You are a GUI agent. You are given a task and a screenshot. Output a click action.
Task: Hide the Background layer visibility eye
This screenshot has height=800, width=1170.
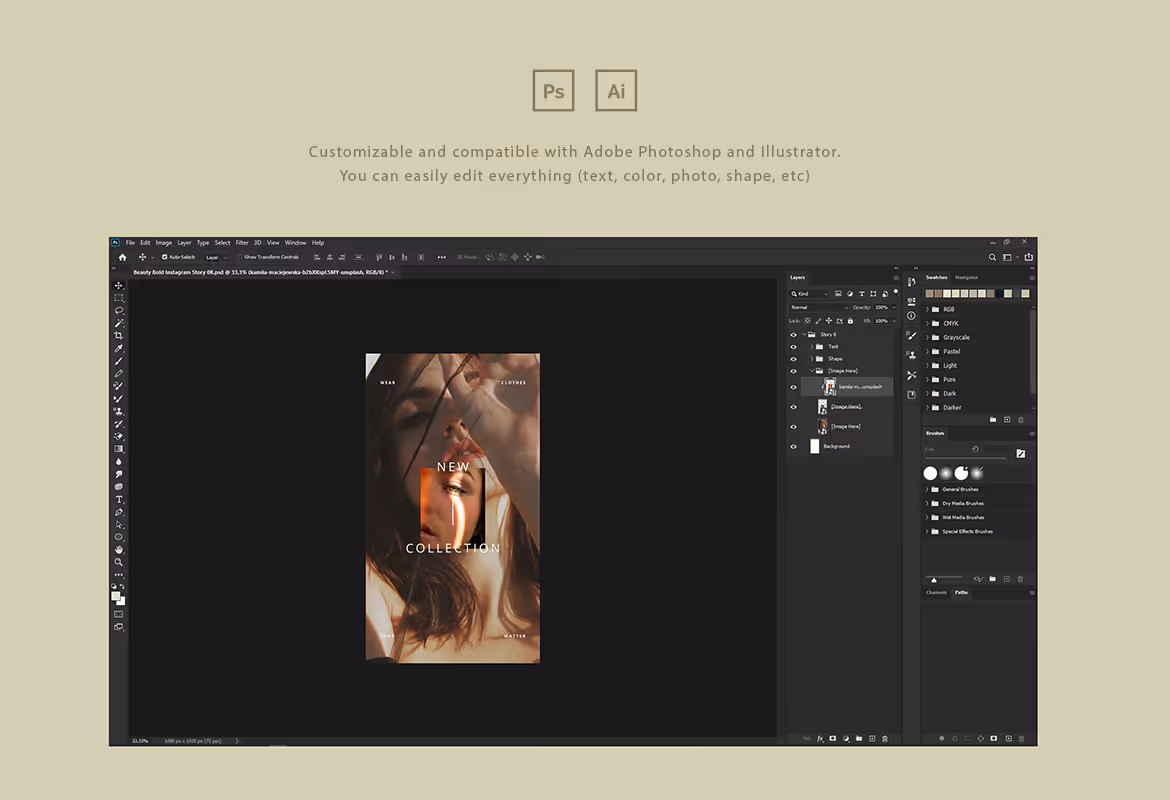point(793,446)
